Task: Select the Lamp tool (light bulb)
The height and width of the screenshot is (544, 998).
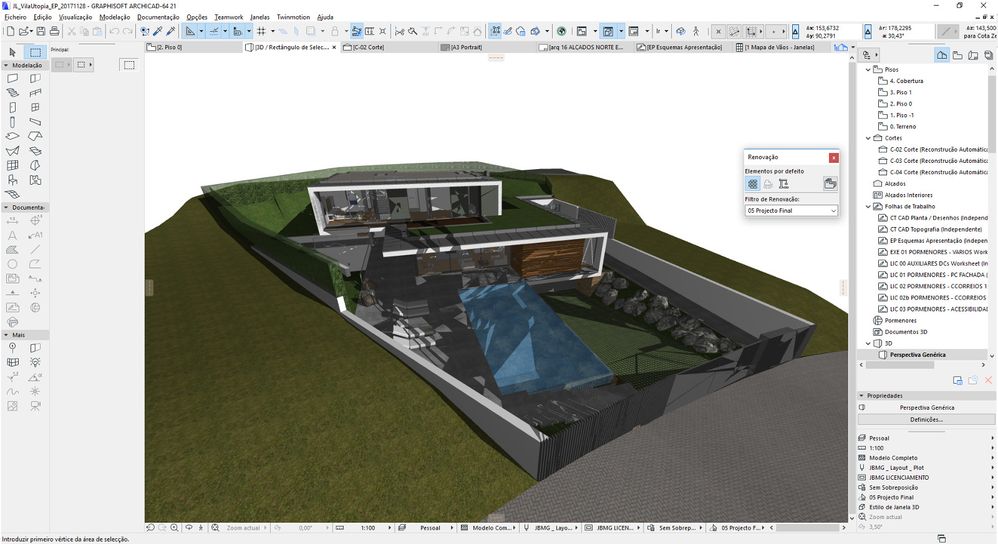Action: coord(35,362)
